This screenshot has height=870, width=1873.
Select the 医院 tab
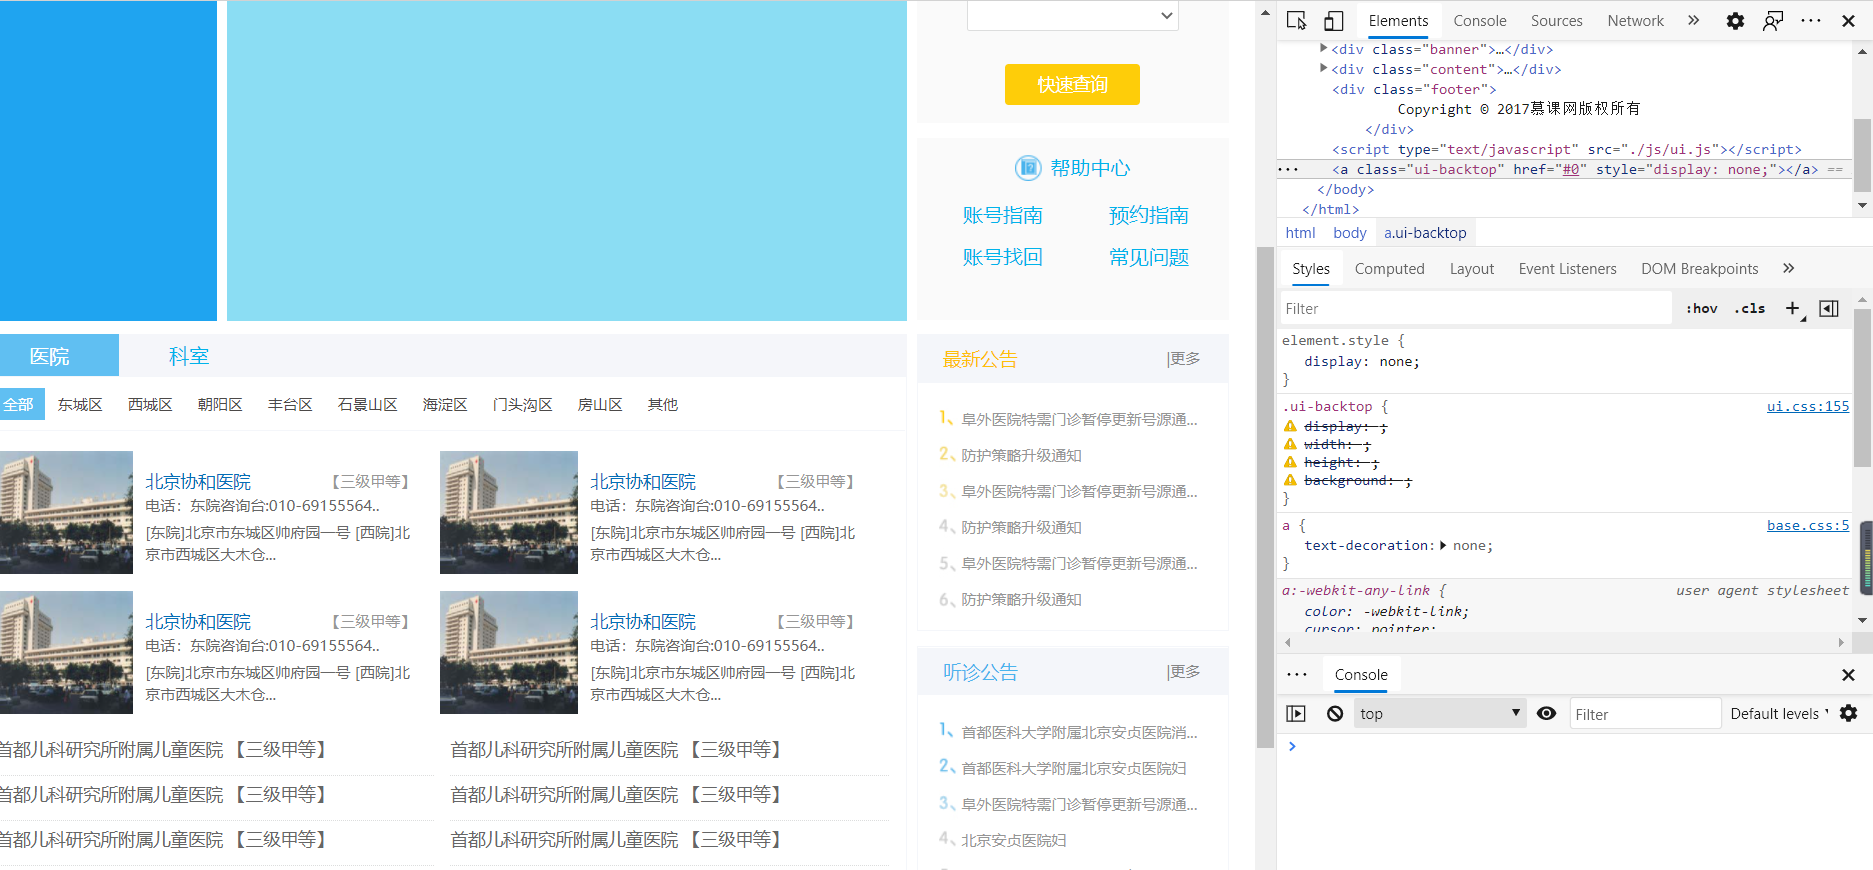59,356
